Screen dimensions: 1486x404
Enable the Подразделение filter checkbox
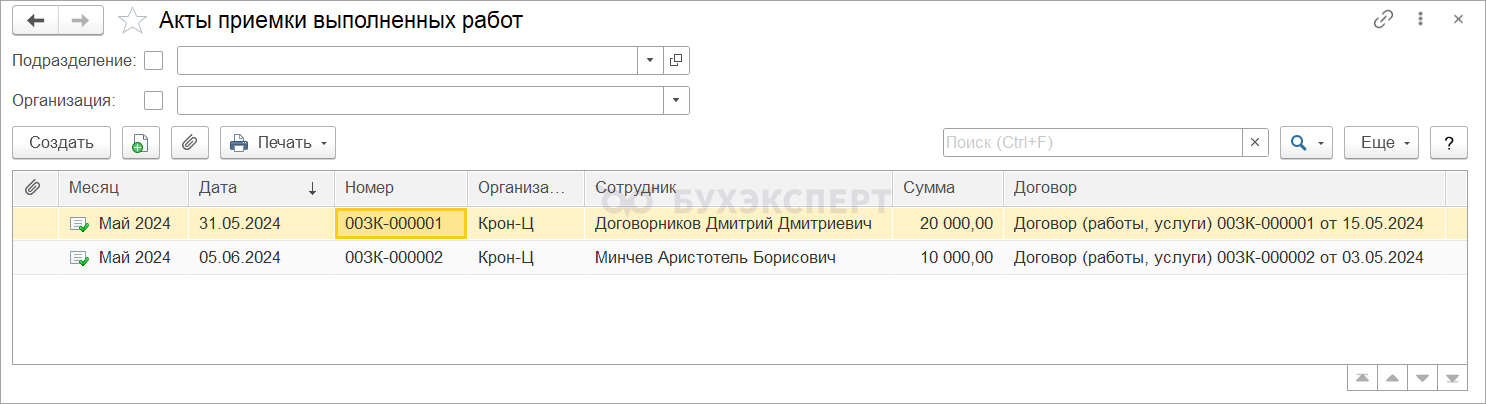tap(153, 61)
